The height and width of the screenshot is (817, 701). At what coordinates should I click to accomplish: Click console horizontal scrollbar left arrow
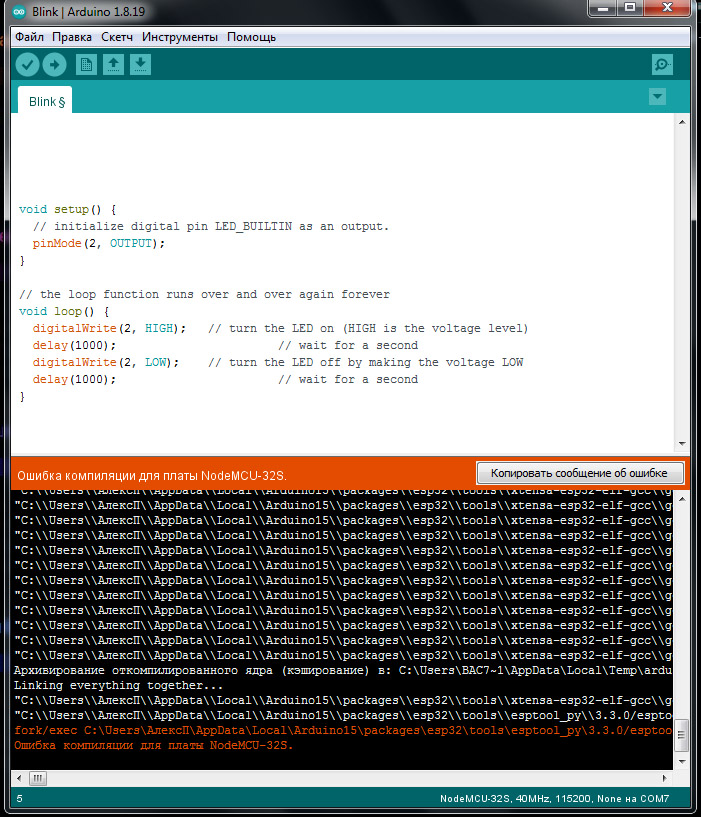click(x=19, y=778)
